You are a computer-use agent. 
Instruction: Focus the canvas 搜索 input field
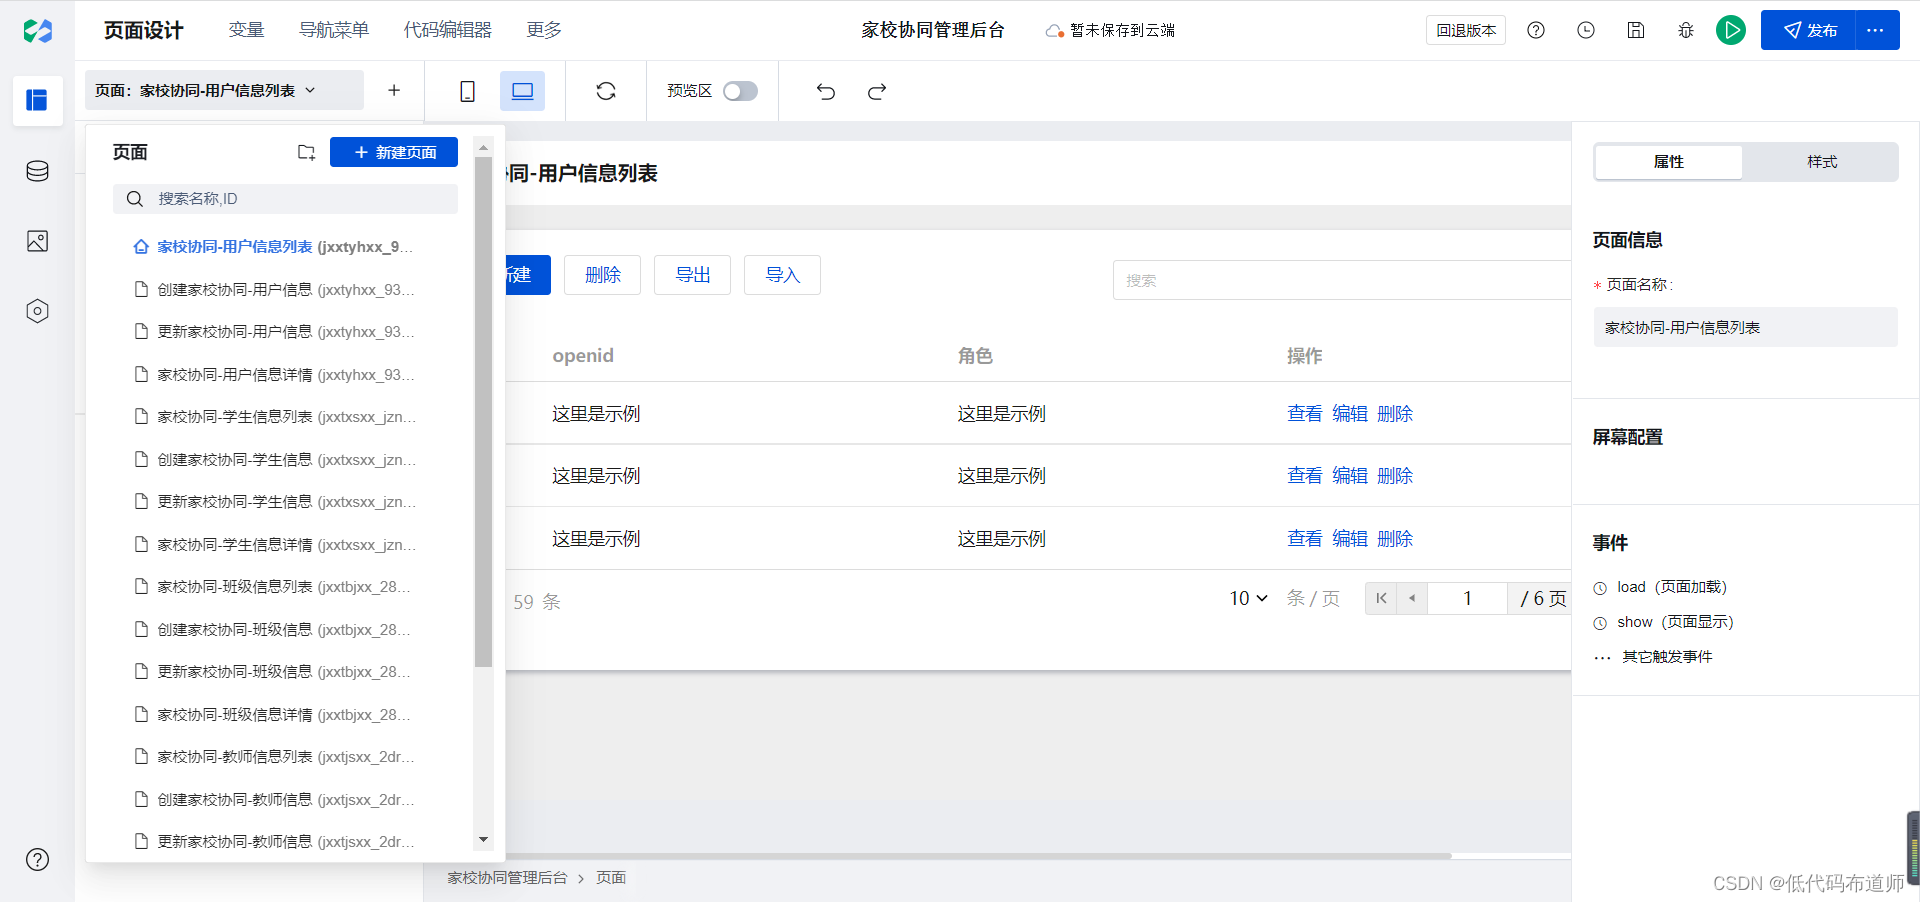tap(1342, 280)
